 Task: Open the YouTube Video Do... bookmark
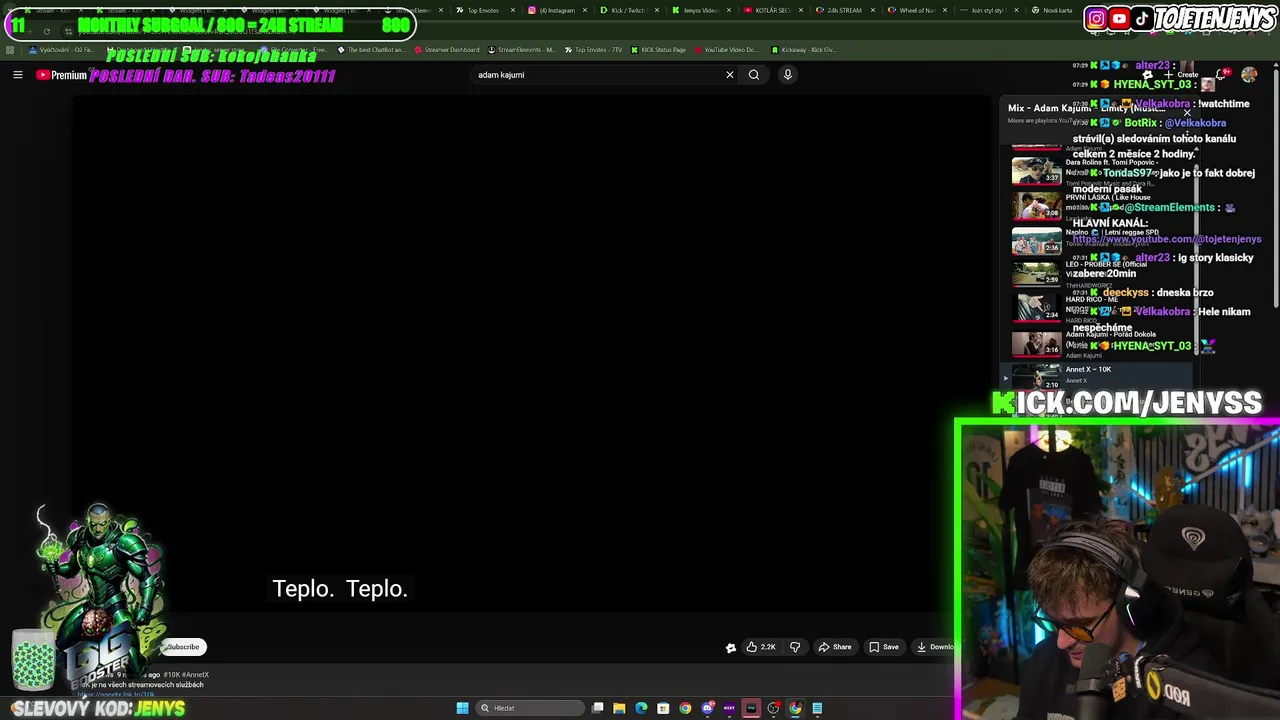[x=726, y=49]
